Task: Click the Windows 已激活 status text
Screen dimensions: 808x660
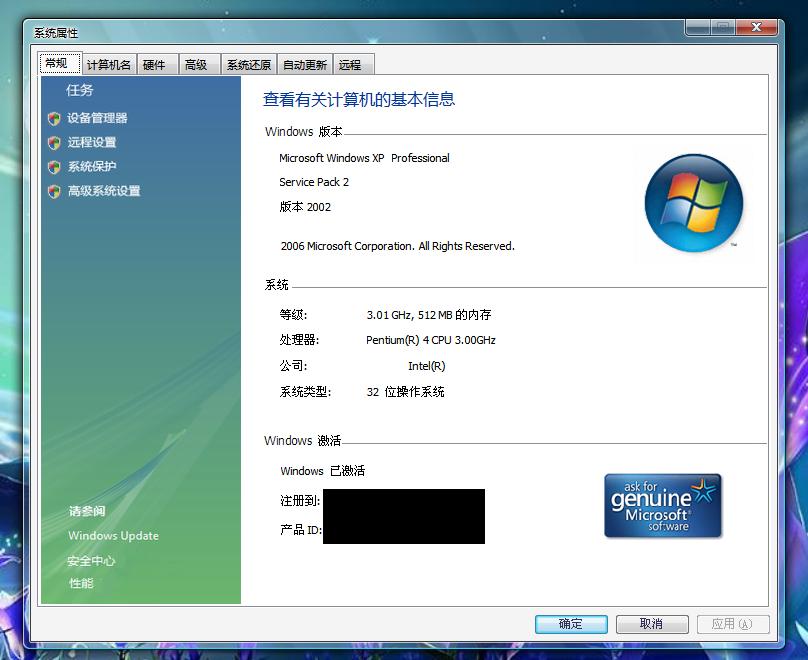Action: tap(323, 471)
